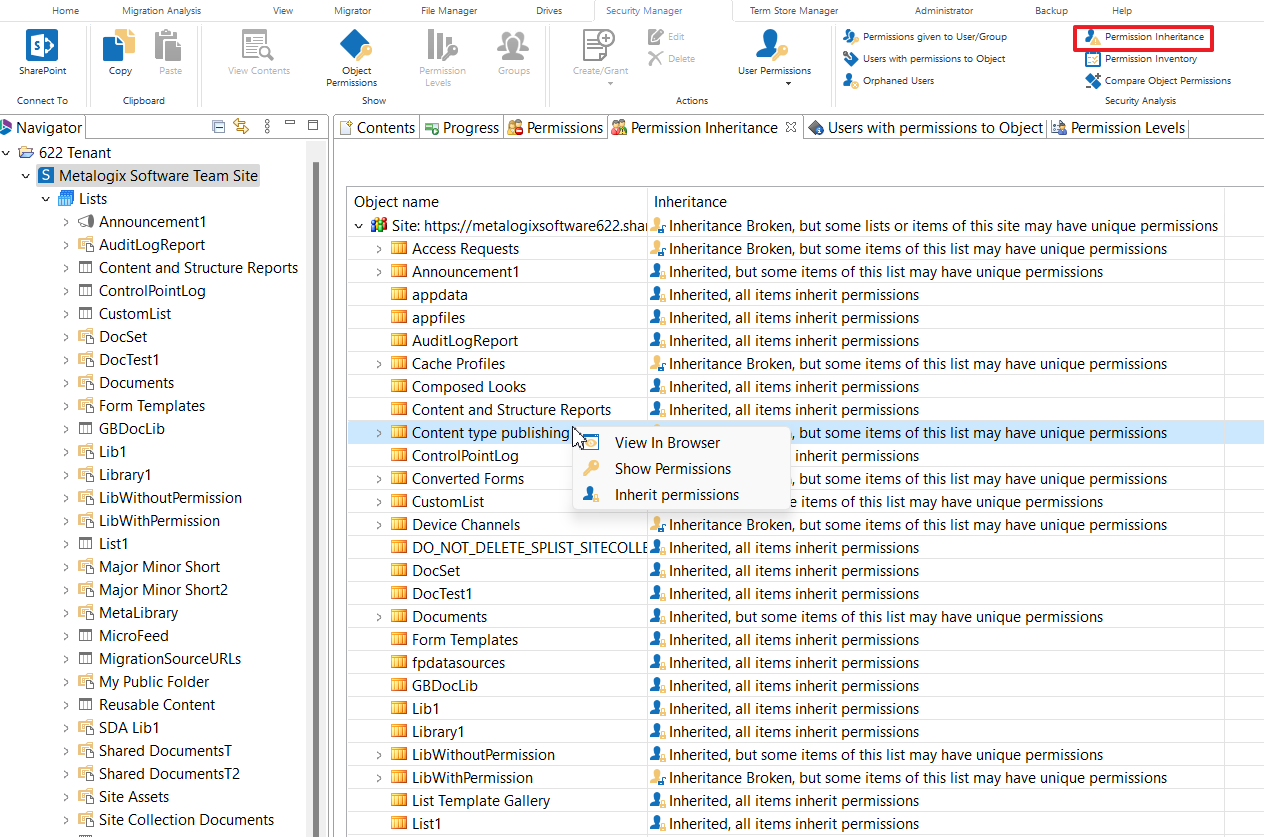The height and width of the screenshot is (837, 1264).
Task: Collapse the 622 Tenant node
Action: [8, 153]
